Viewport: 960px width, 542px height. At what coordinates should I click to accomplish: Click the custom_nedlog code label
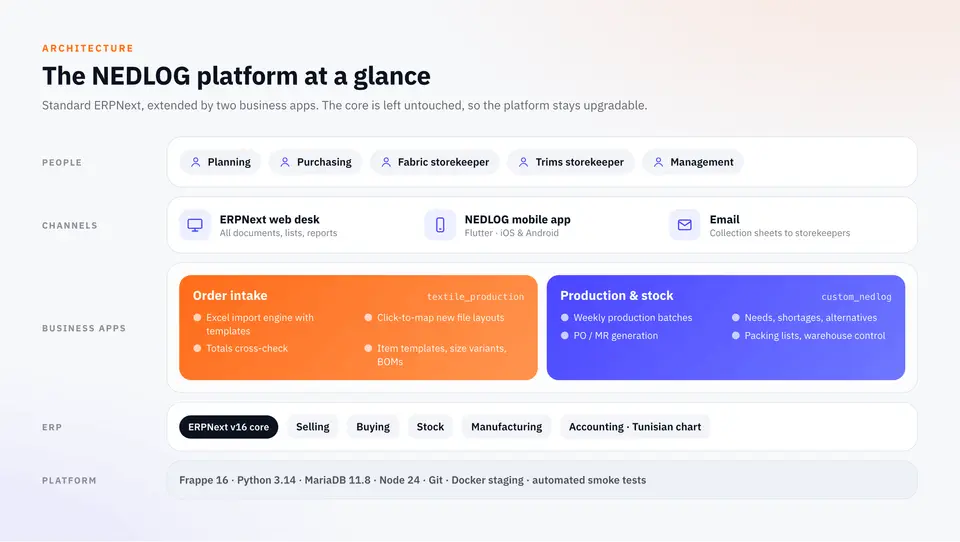(x=856, y=297)
